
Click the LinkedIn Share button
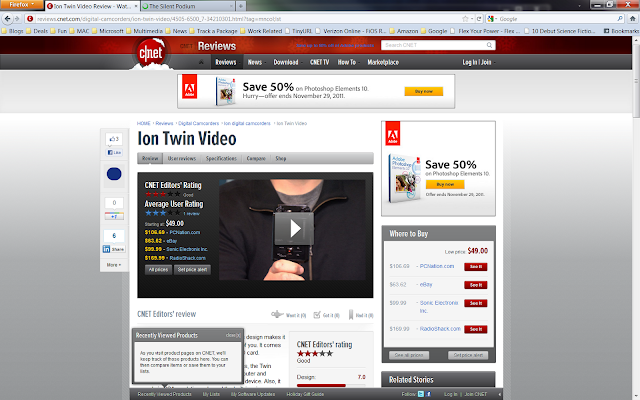(114, 249)
